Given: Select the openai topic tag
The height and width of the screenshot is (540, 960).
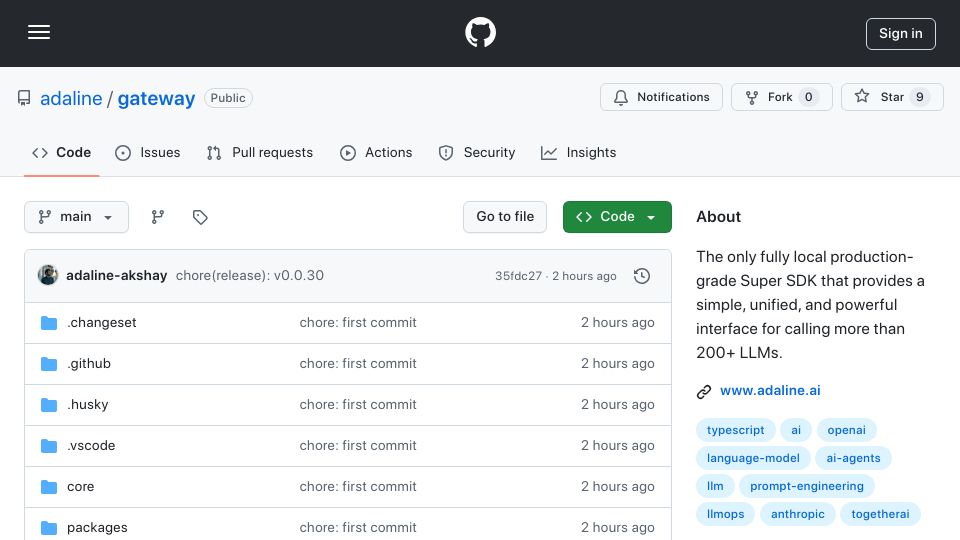Looking at the screenshot, I should coord(846,430).
